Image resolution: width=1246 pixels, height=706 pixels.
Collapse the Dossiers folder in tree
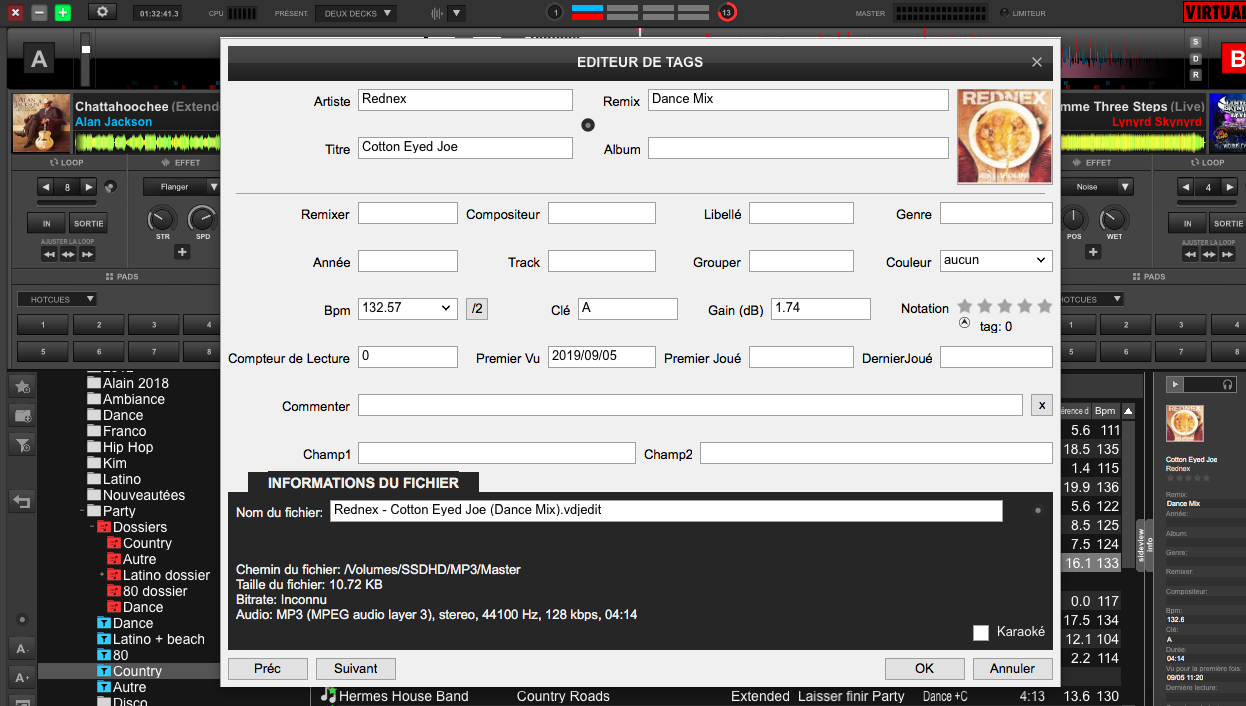click(90, 527)
